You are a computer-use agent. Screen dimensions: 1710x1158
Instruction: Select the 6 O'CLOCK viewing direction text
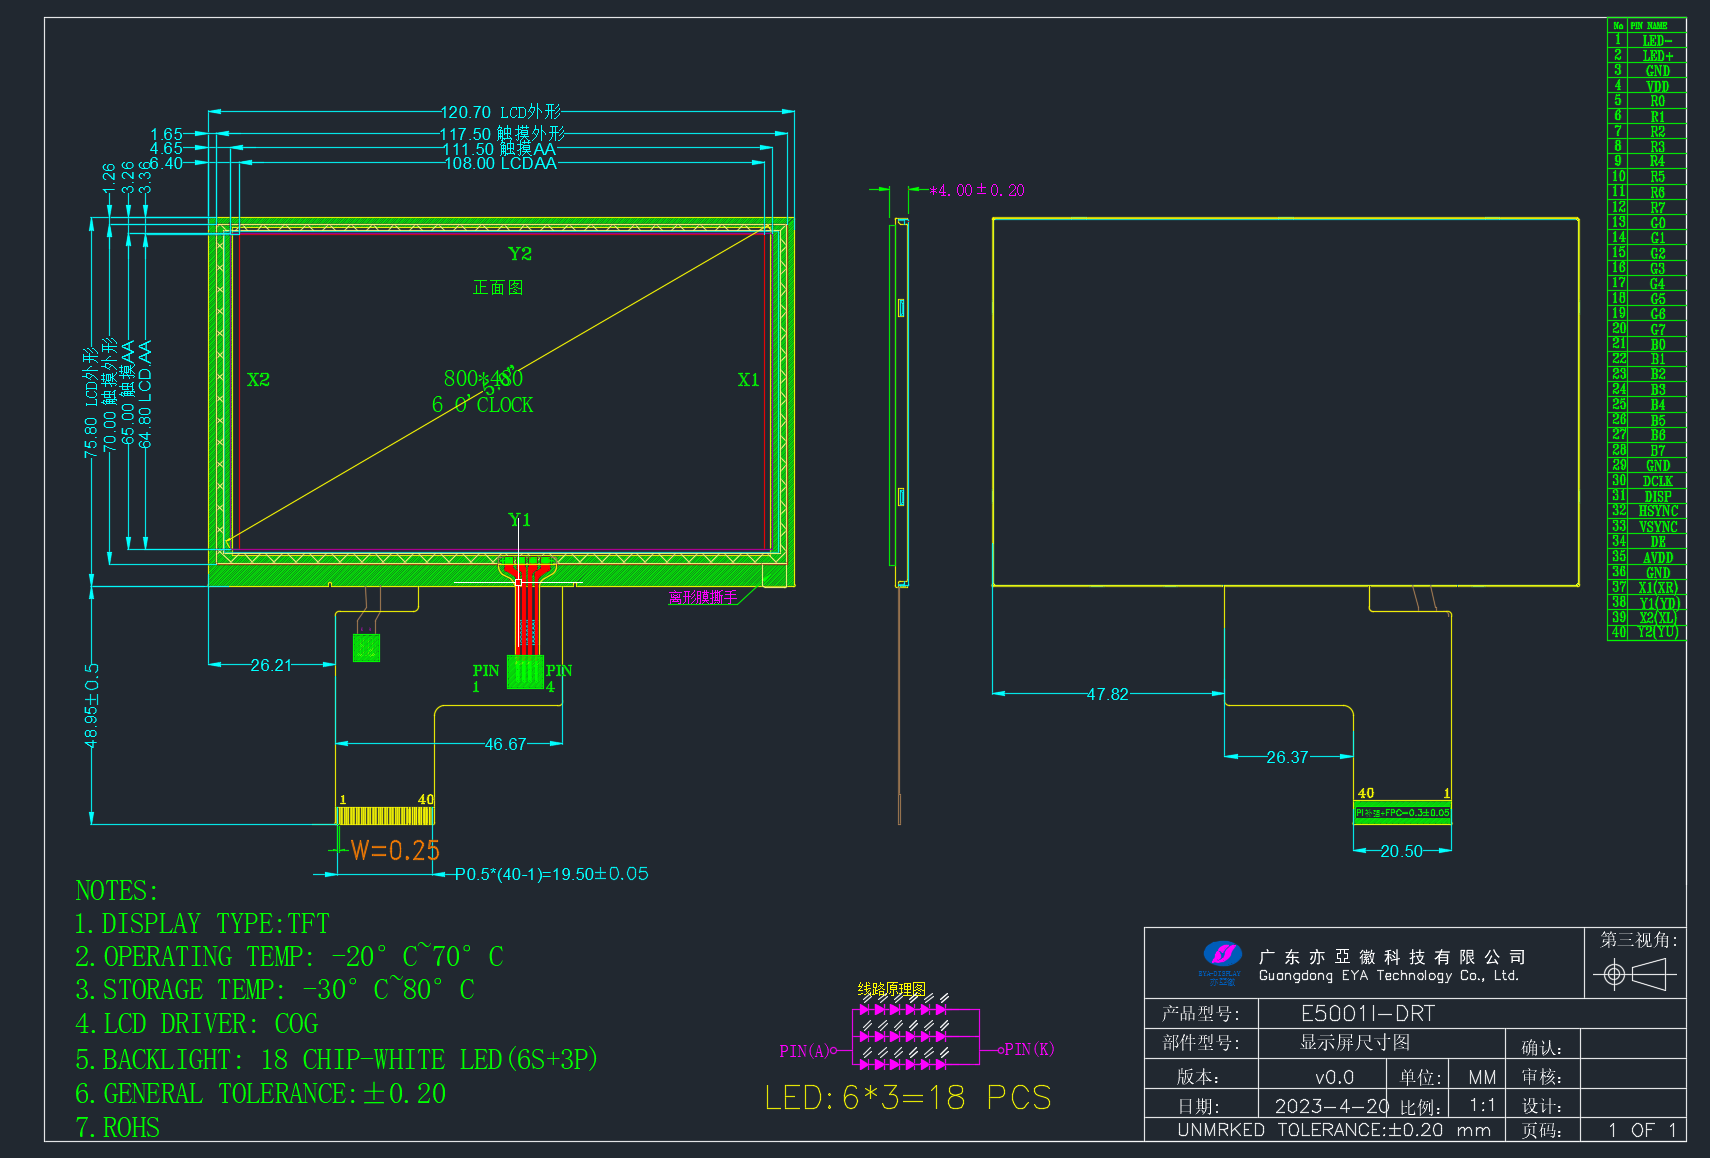pyautogui.click(x=483, y=405)
